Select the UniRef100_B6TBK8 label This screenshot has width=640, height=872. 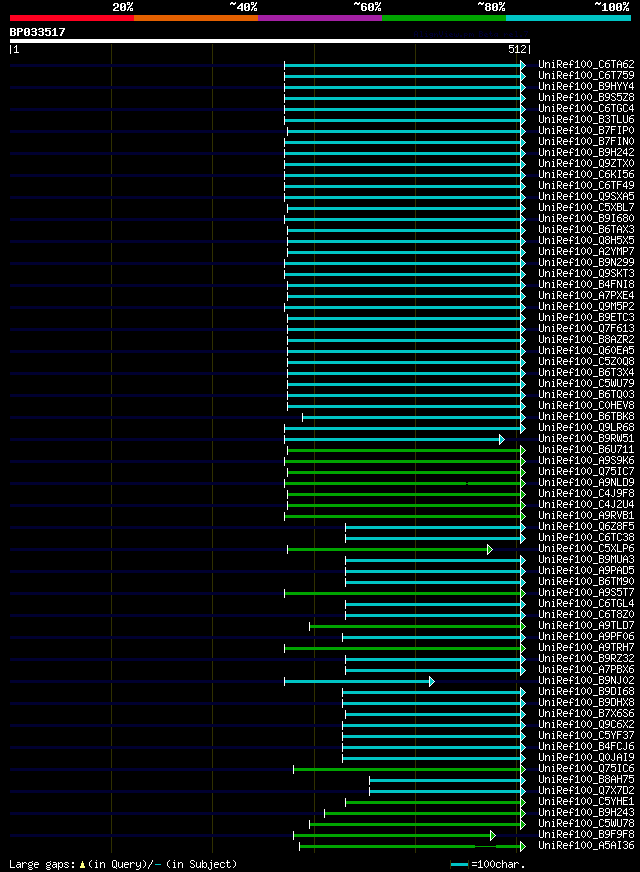(586, 417)
